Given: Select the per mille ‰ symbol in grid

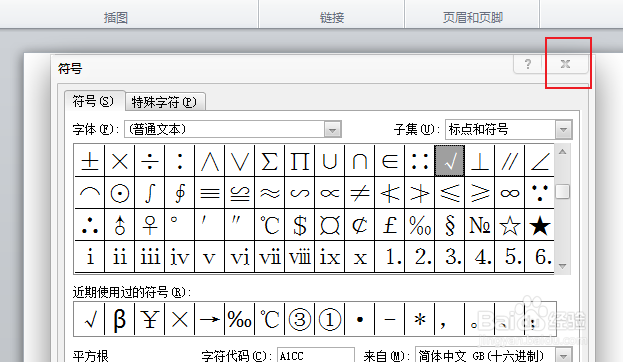Looking at the screenshot, I should point(420,225).
